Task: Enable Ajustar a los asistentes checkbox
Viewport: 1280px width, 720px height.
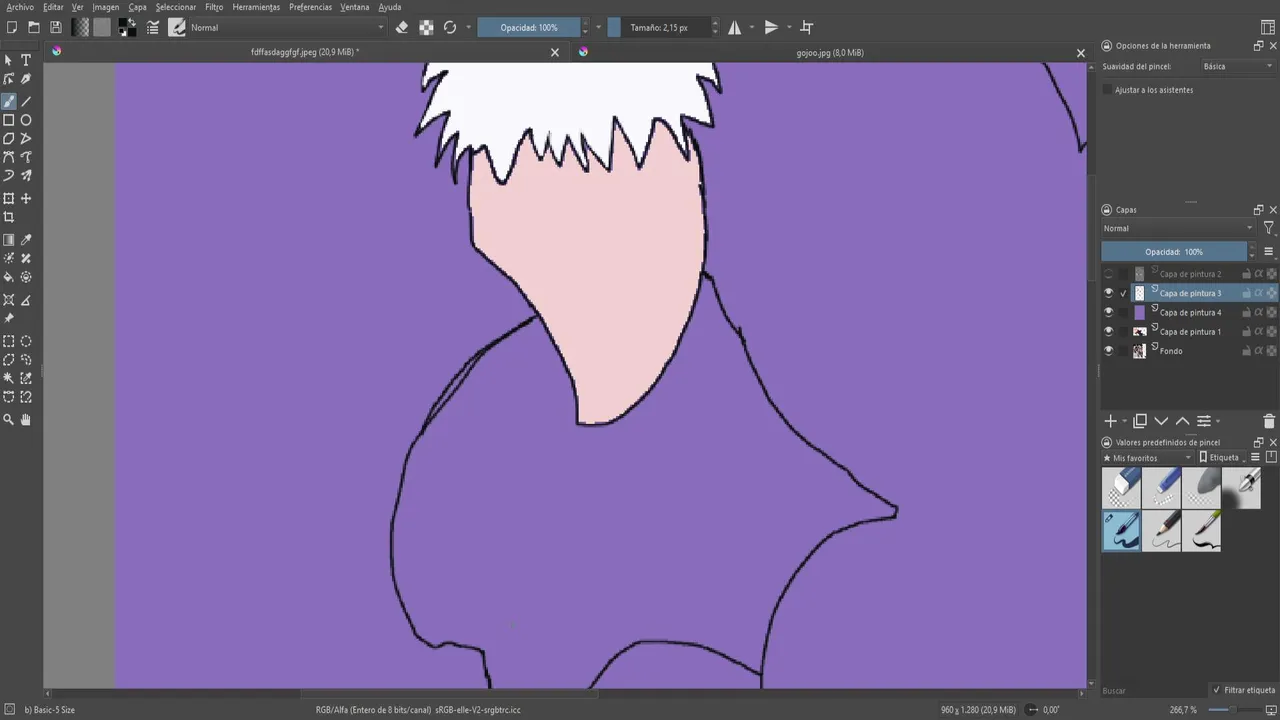Action: coord(1108,90)
